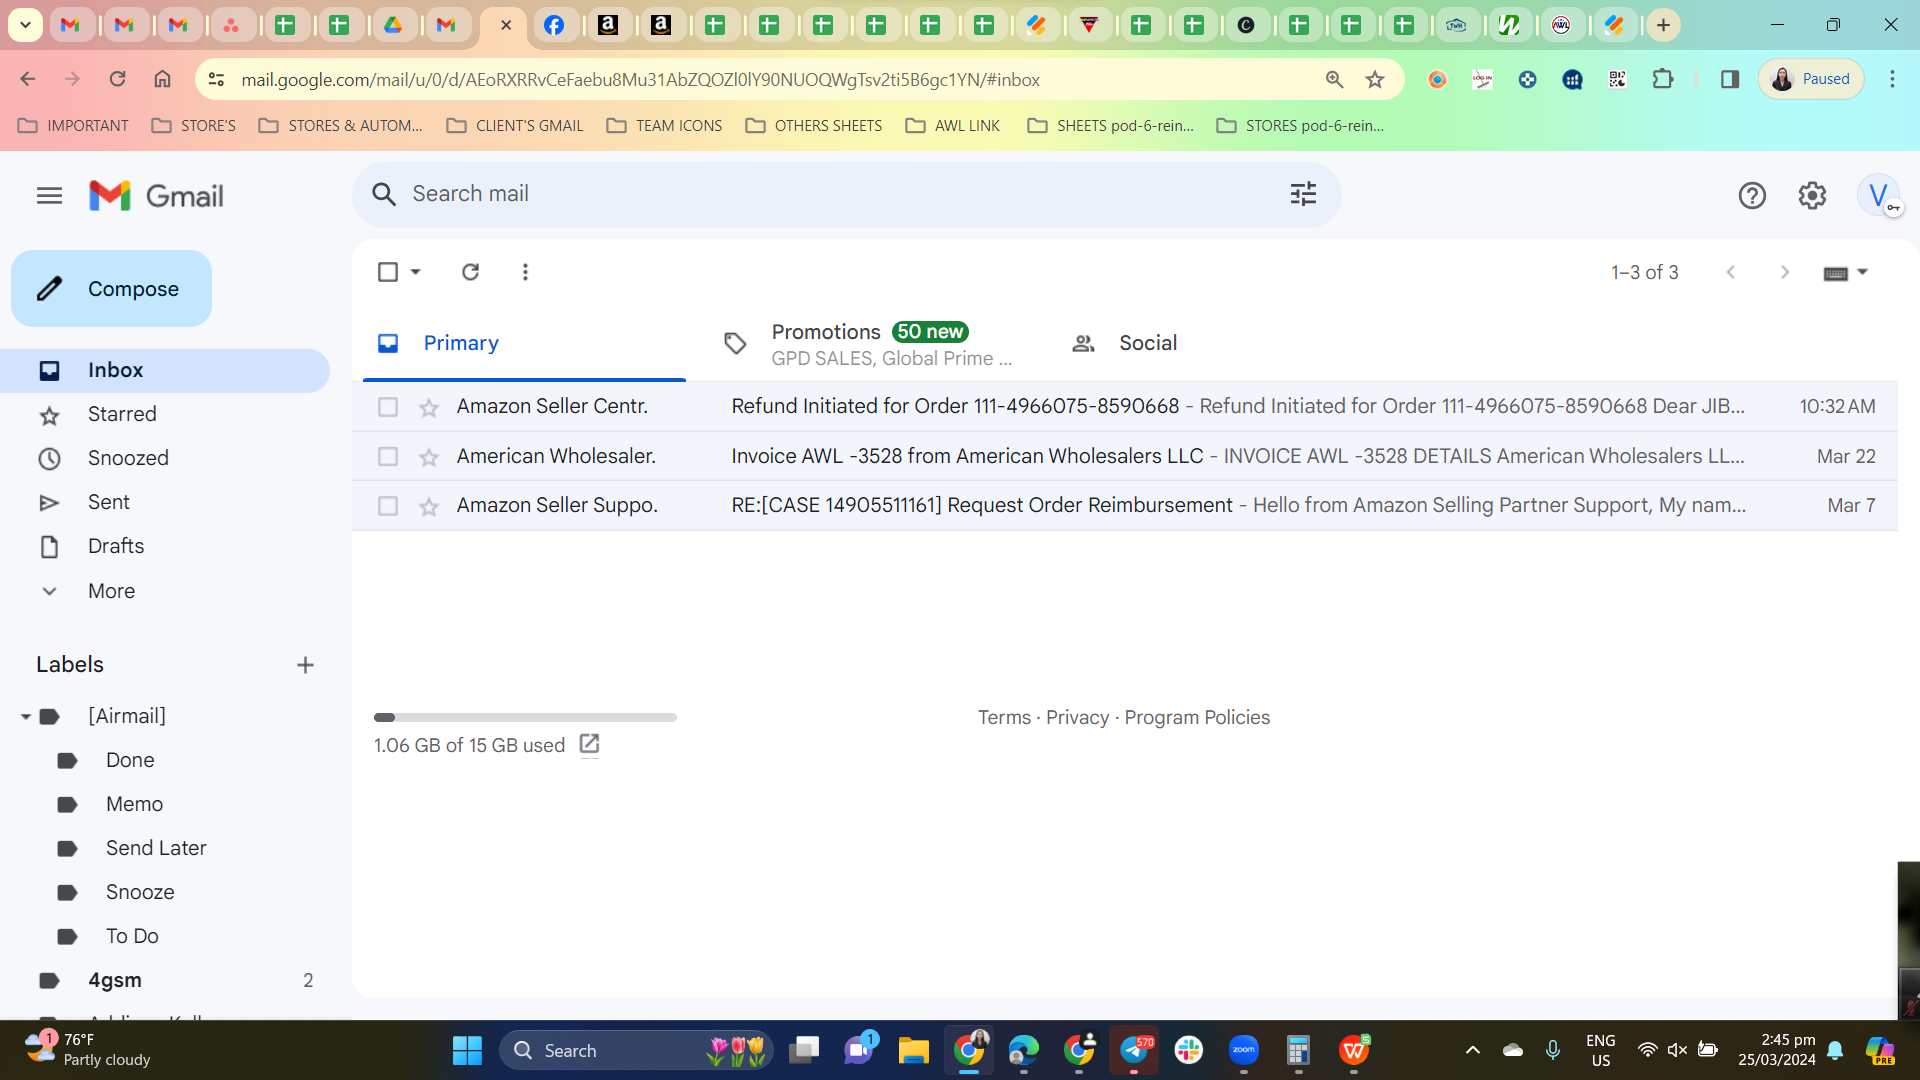Go to newer emails arrow
Viewport: 1920px width, 1080px height.
[1731, 272]
